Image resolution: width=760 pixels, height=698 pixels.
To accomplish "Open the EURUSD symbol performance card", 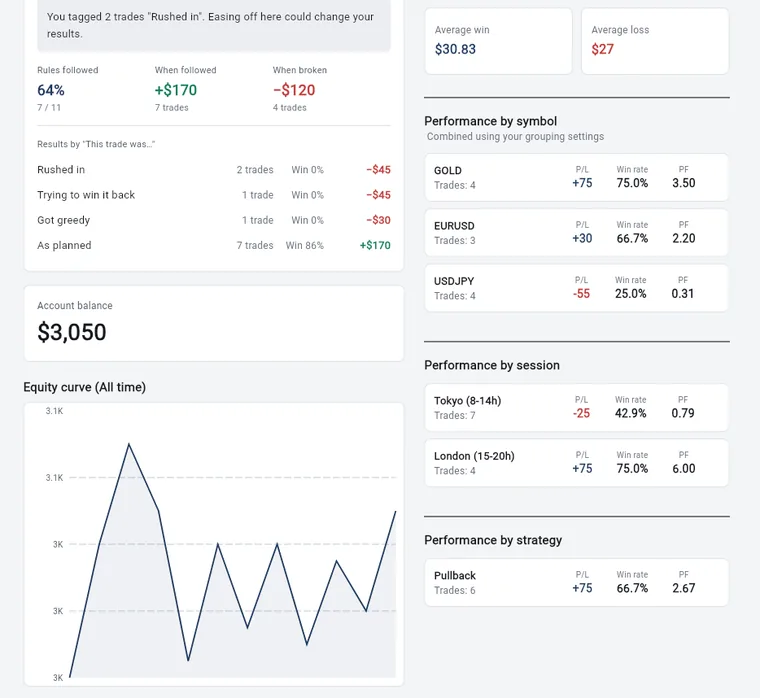I will (576, 233).
